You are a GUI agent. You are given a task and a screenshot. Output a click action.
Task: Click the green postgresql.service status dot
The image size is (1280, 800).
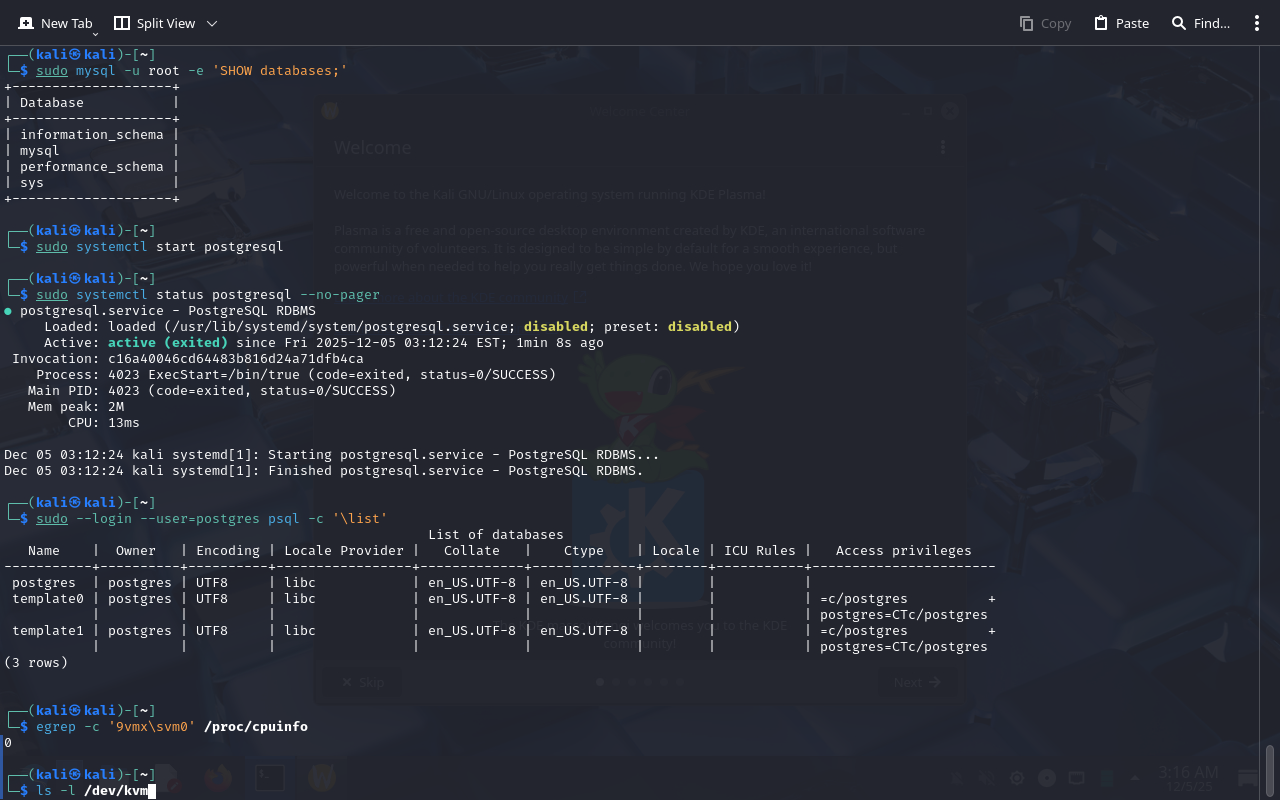click(8, 311)
